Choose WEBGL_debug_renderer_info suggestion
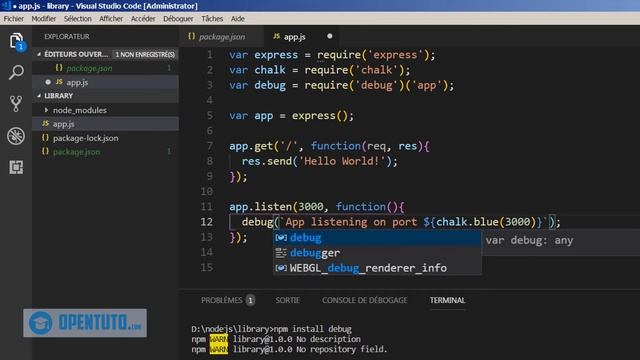Image resolution: width=640 pixels, height=360 pixels. tap(377, 268)
